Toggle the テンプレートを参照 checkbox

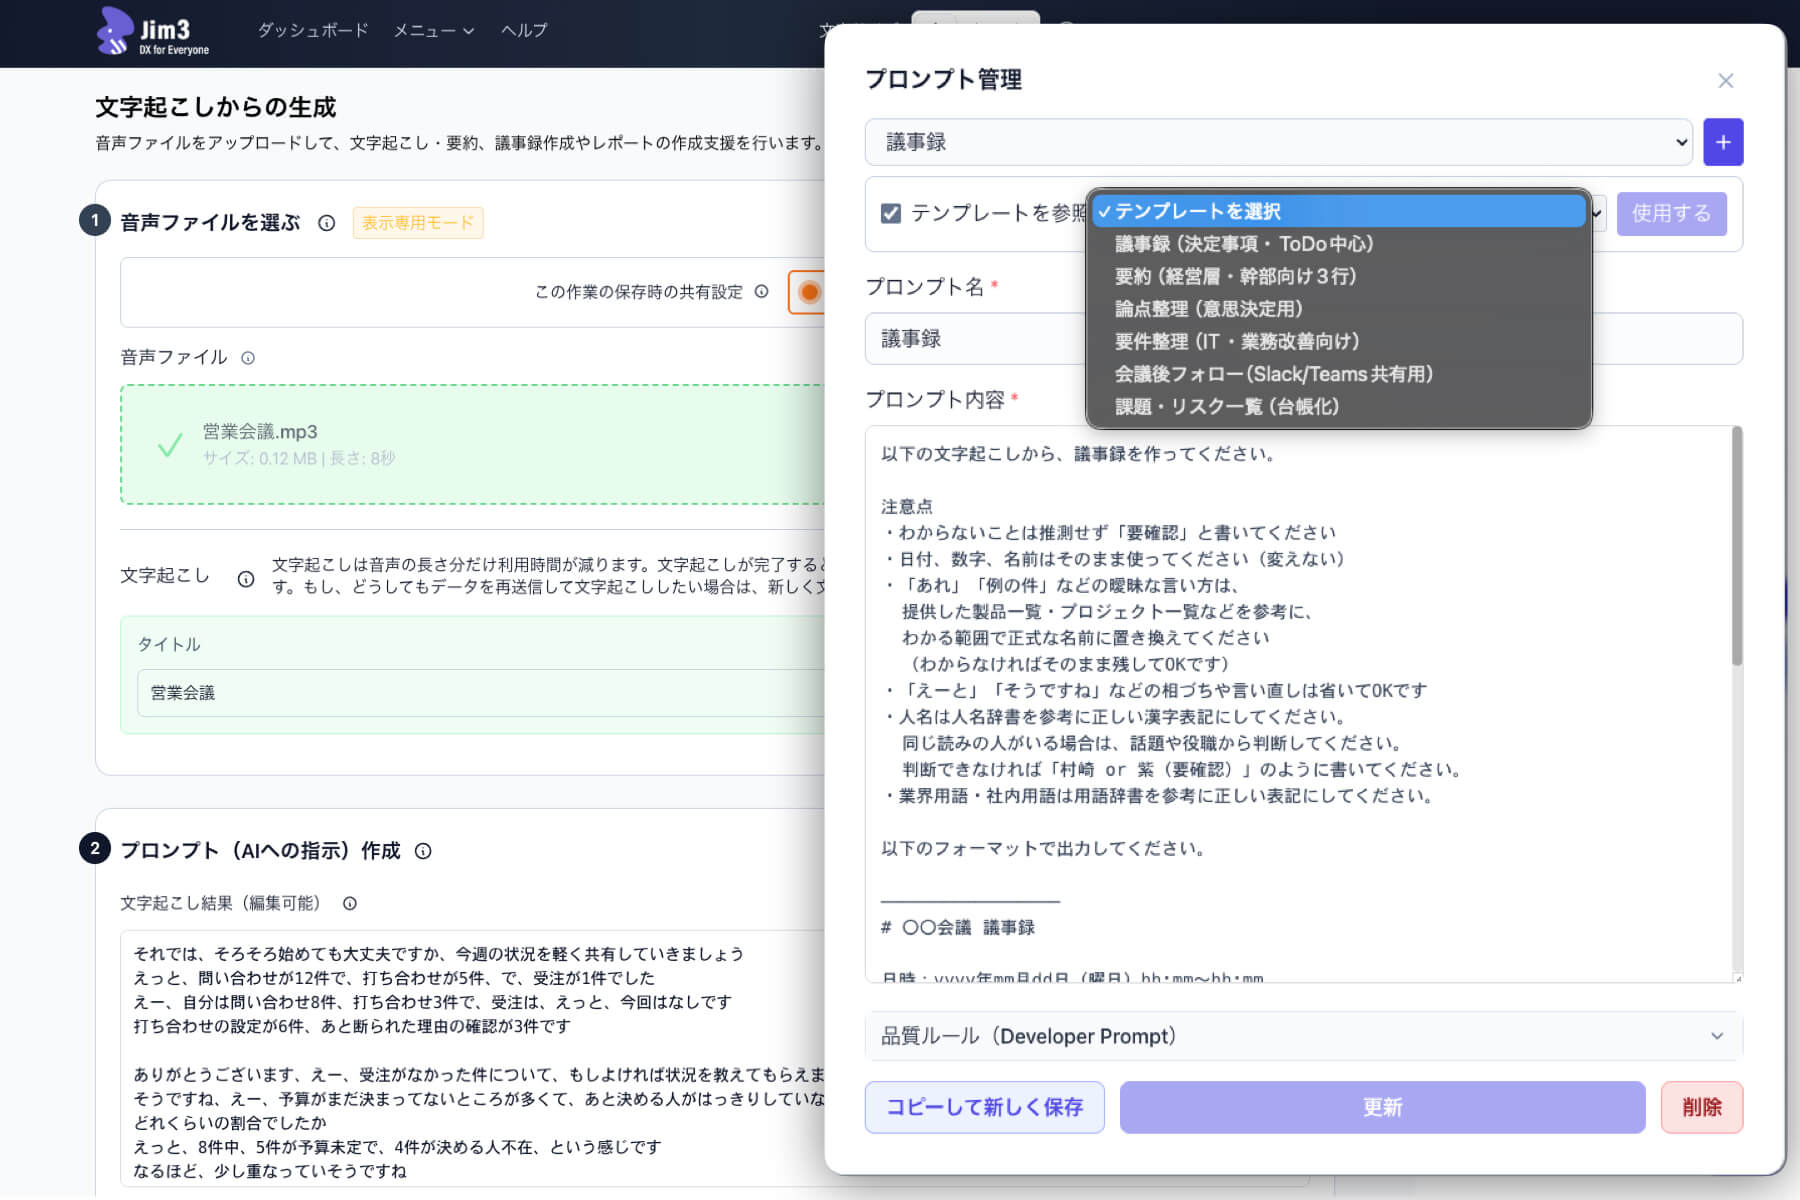click(891, 213)
